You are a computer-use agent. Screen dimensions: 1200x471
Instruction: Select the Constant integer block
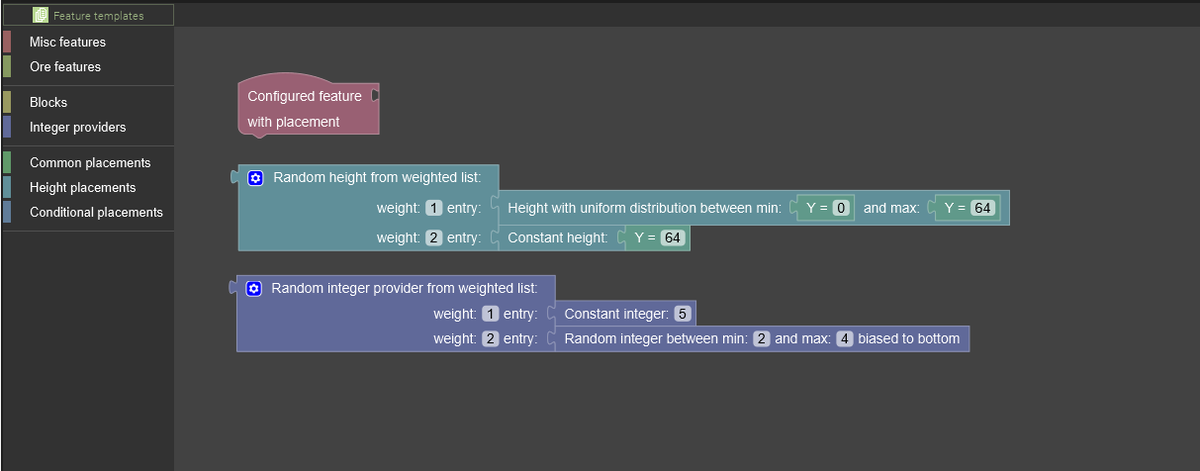click(625, 314)
